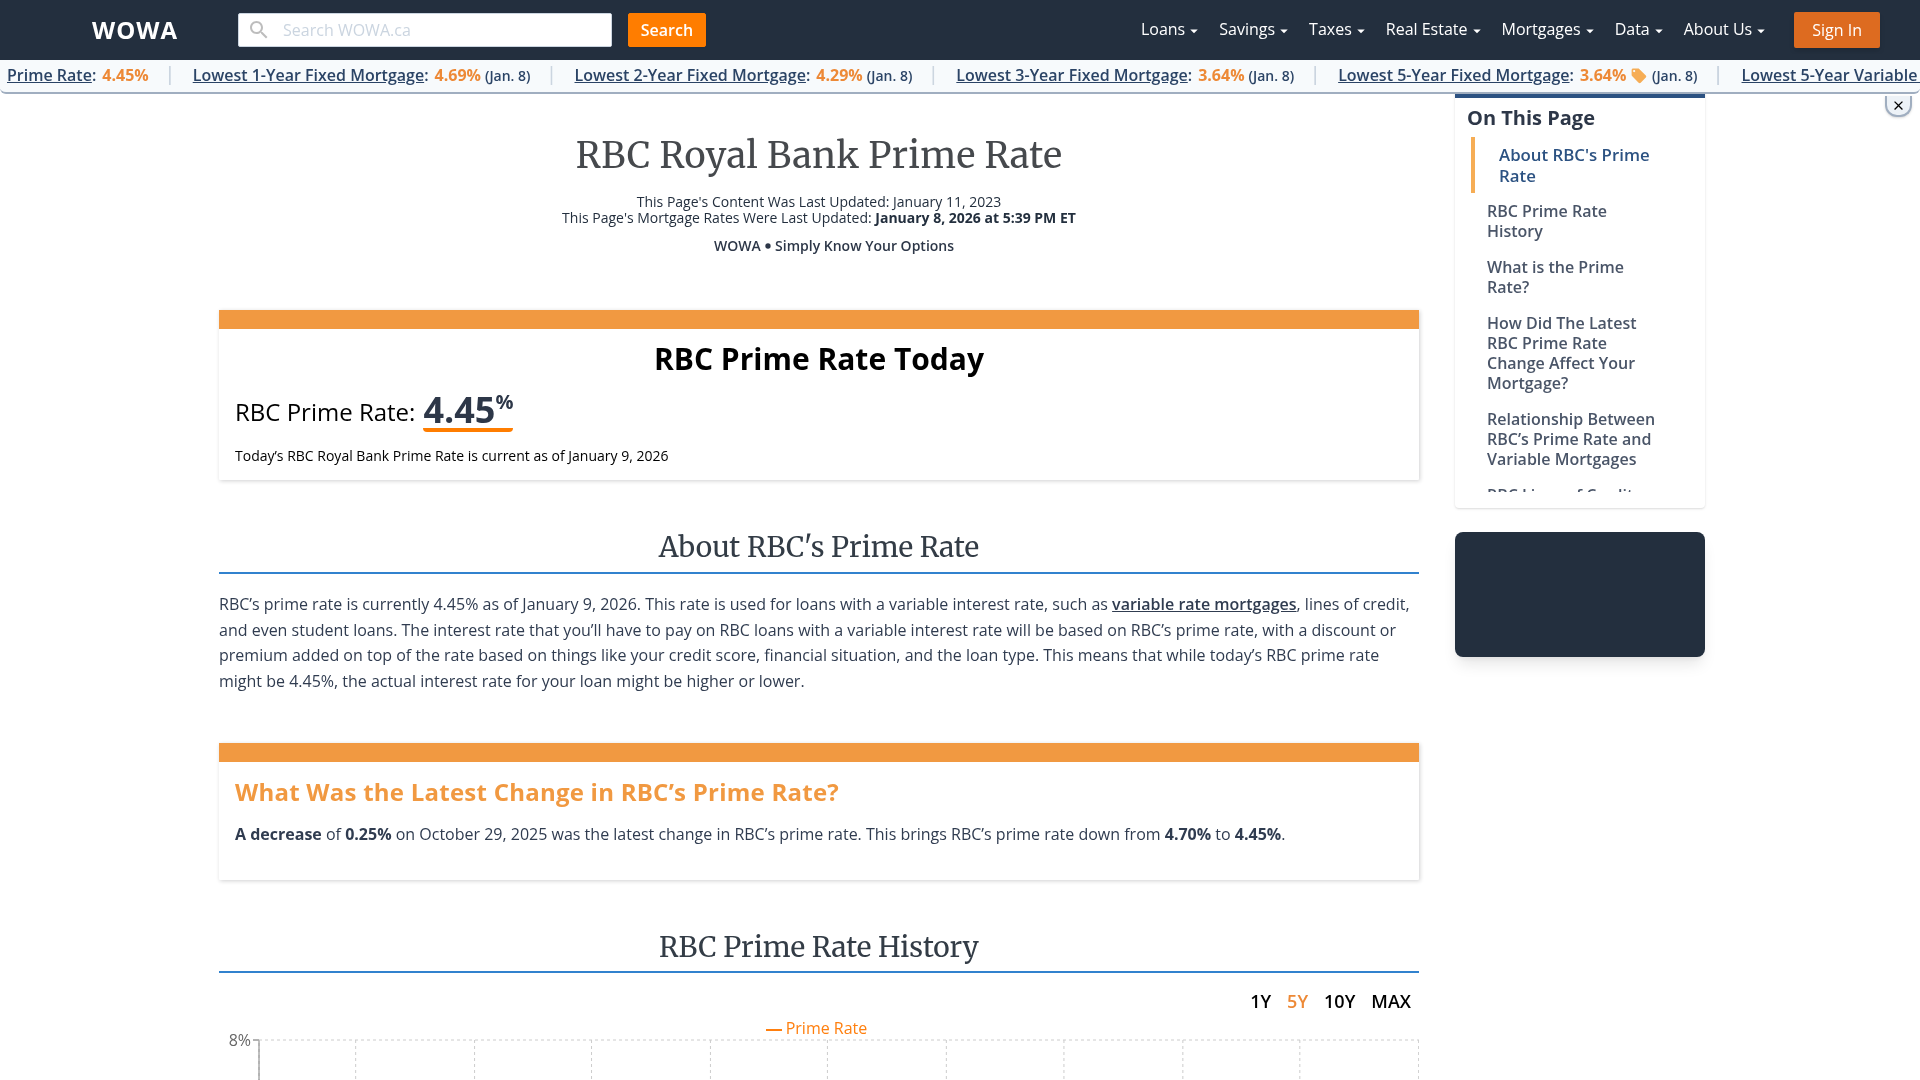This screenshot has width=1920, height=1080.
Task: Switch chart range to 1Y
Action: pos(1261,1001)
